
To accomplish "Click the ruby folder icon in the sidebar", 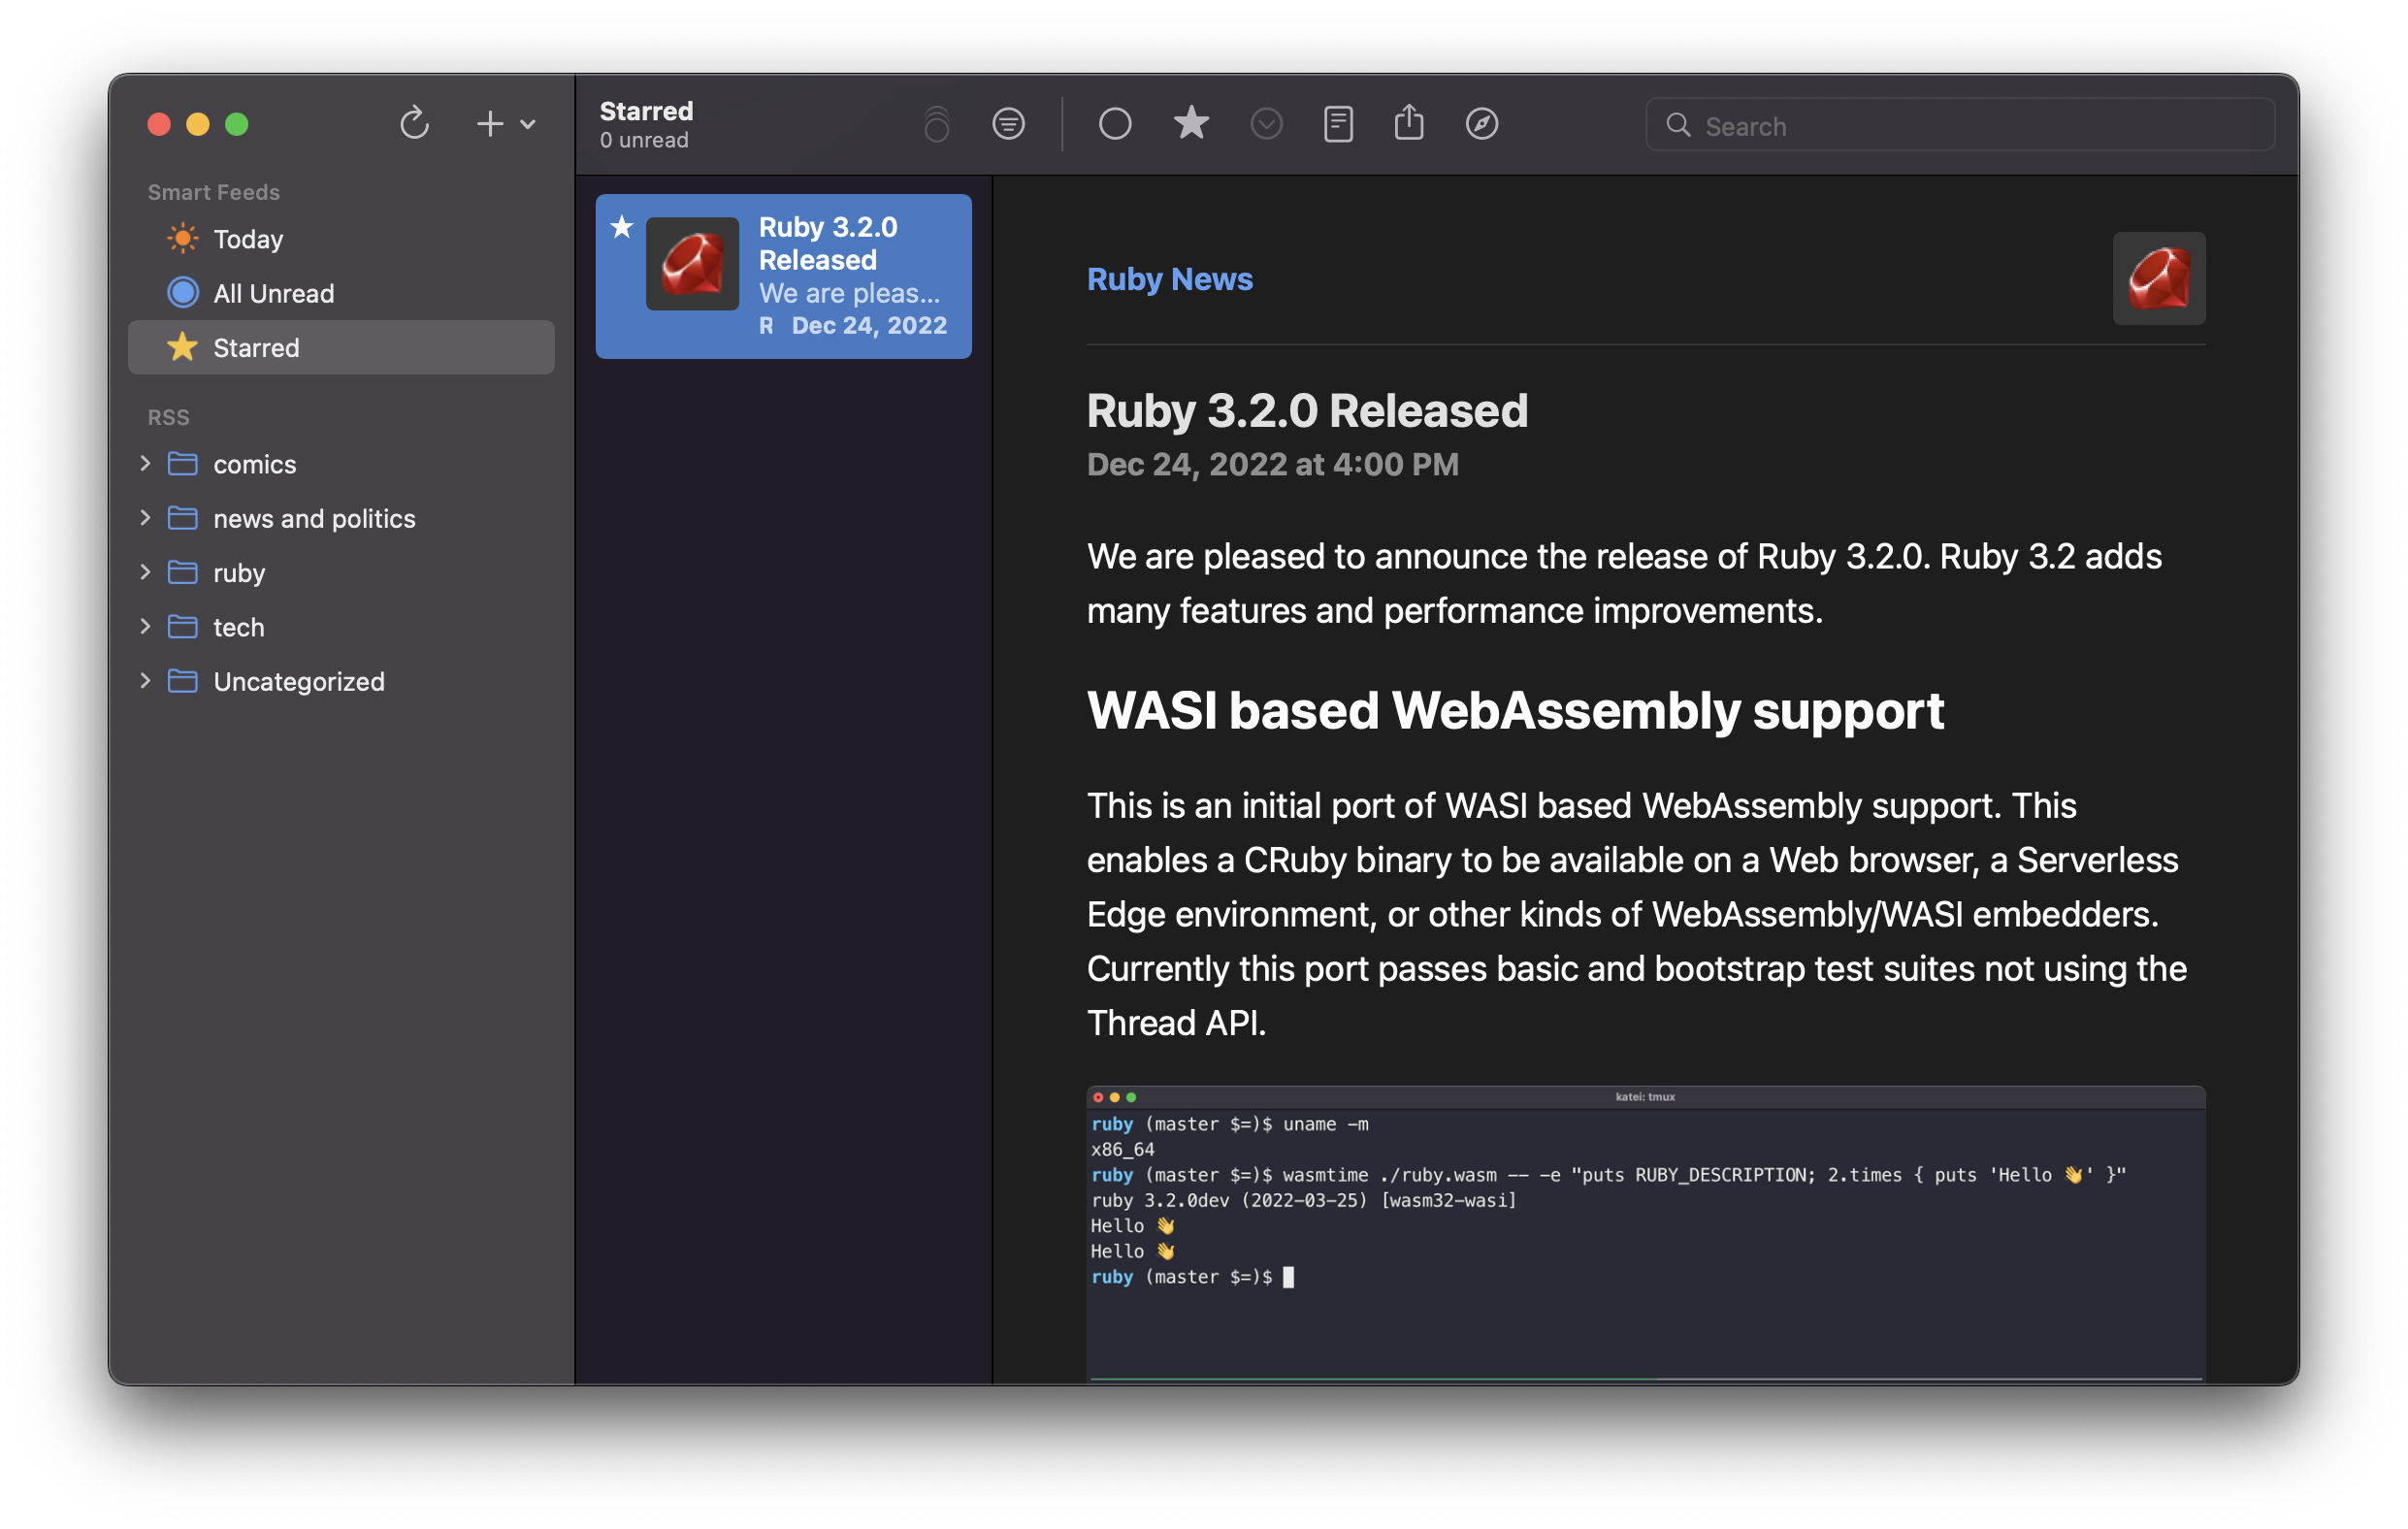I will 182,571.
